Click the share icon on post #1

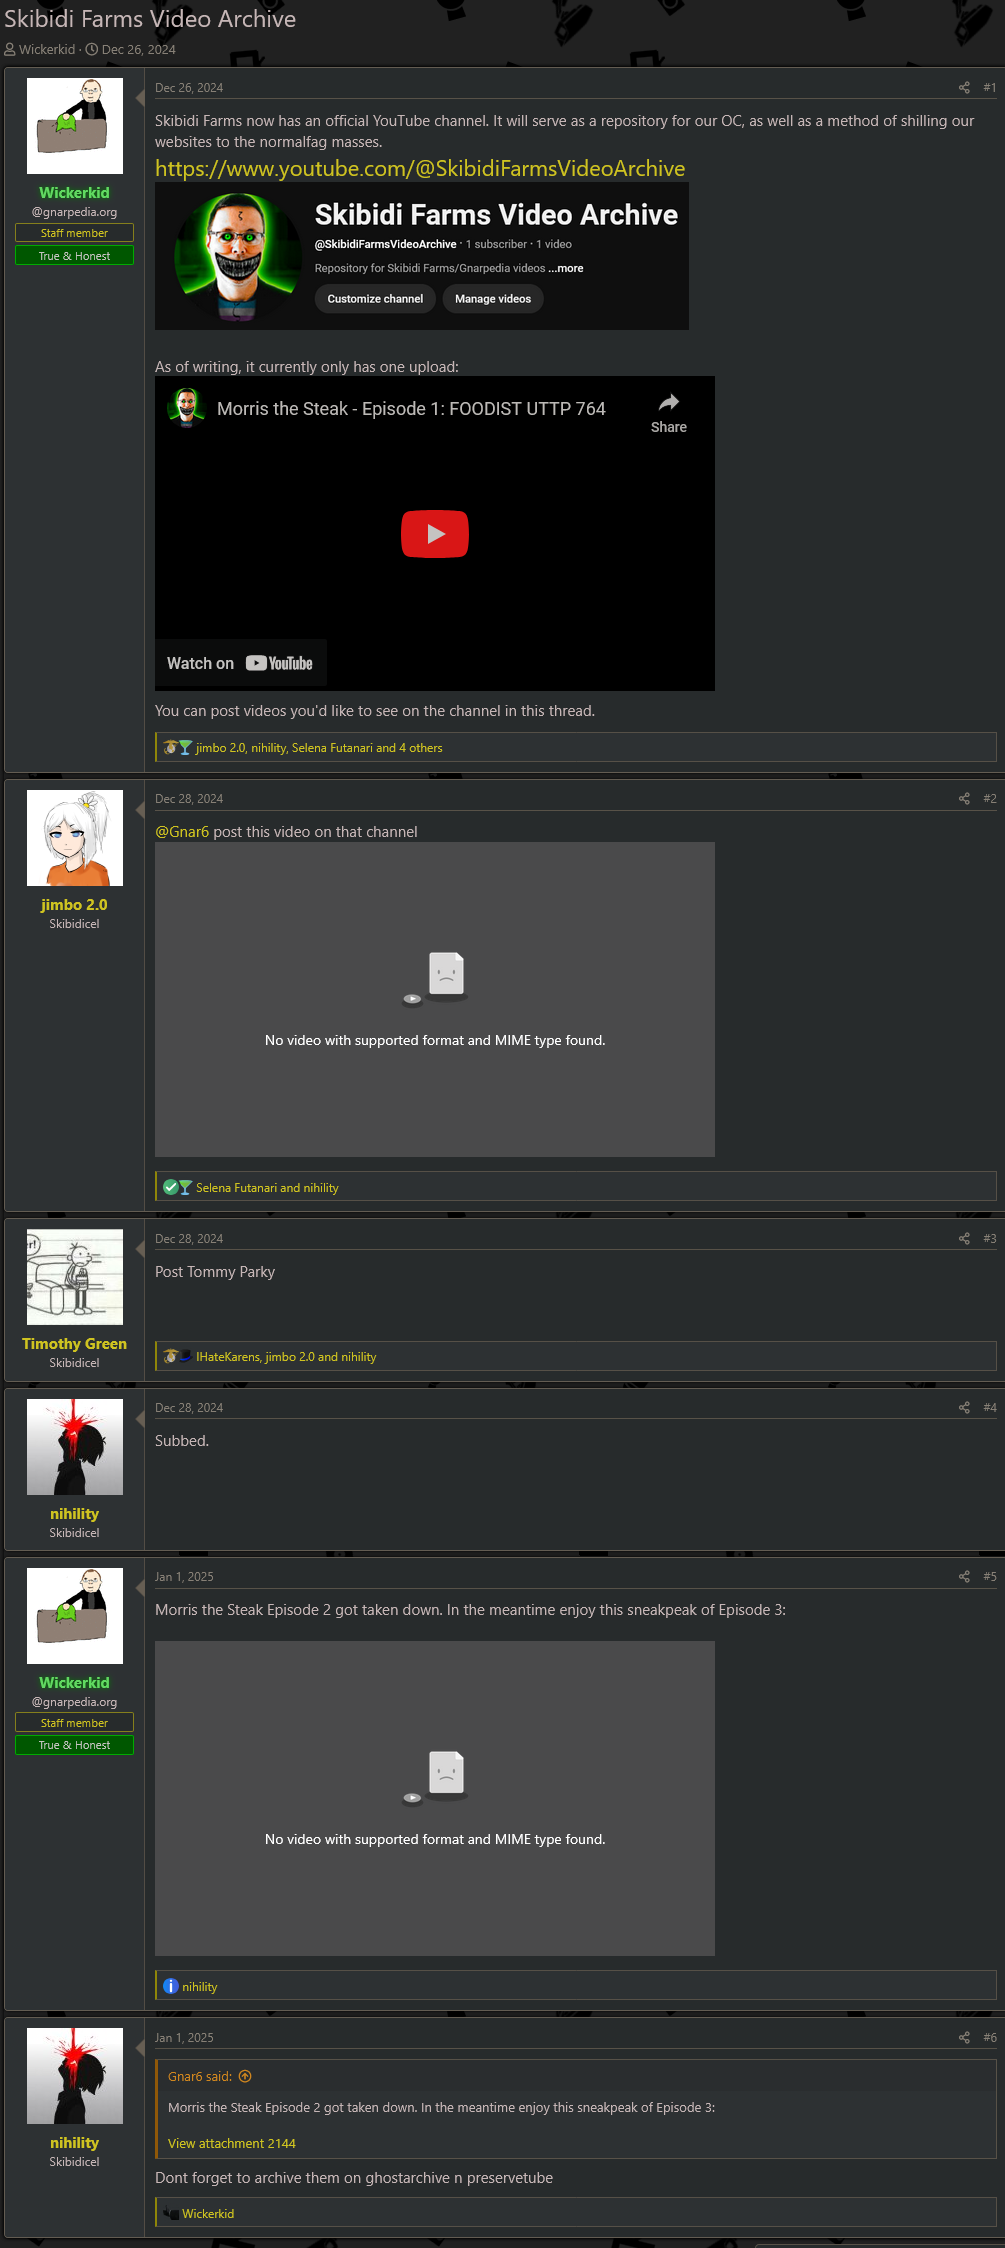[964, 88]
